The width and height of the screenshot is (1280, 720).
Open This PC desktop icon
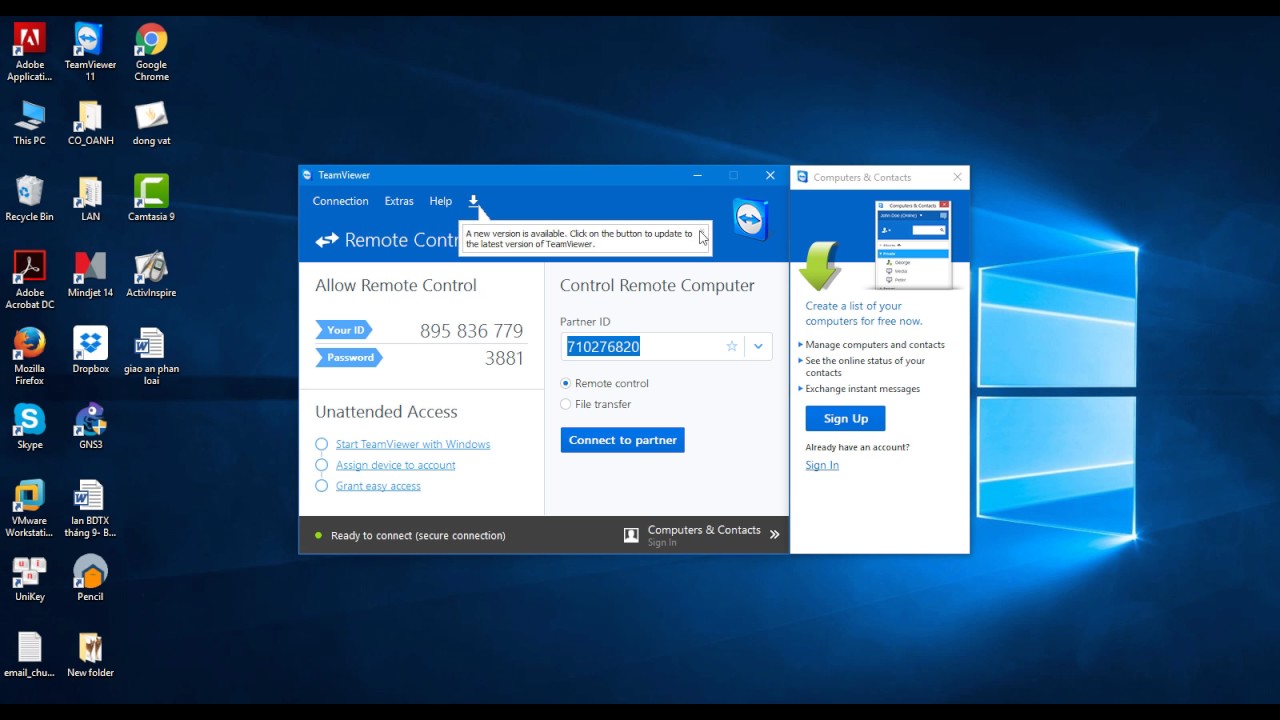(x=29, y=123)
